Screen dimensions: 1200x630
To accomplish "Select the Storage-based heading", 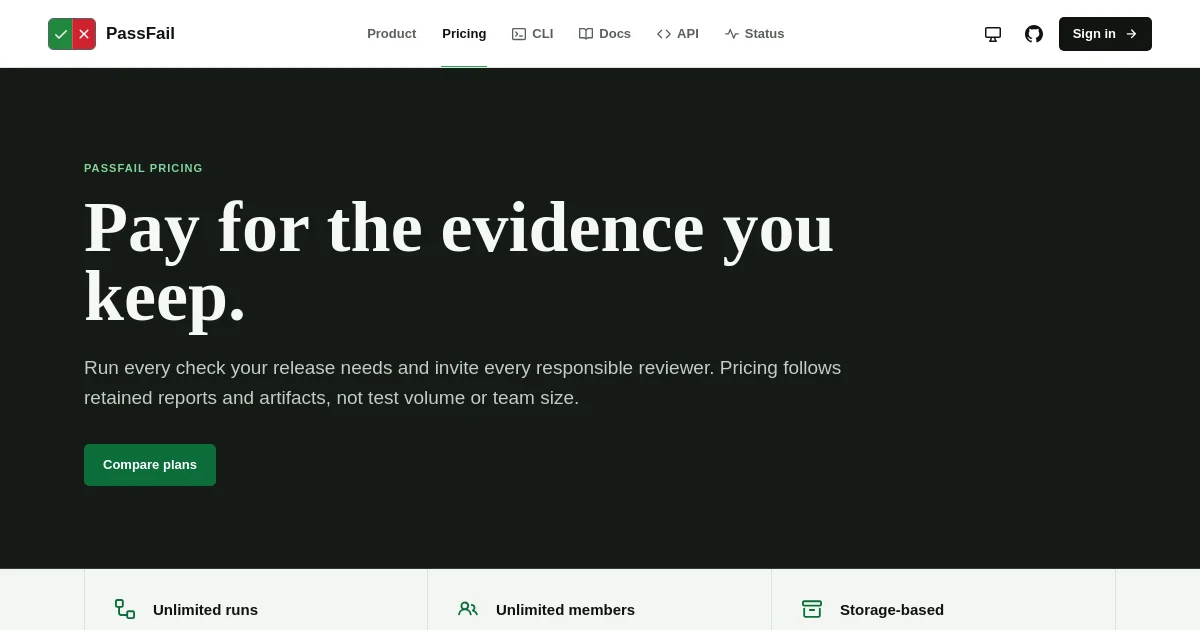I will tap(892, 609).
